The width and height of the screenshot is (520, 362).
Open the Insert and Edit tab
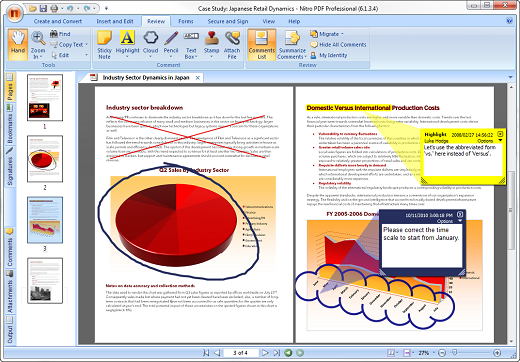point(115,21)
